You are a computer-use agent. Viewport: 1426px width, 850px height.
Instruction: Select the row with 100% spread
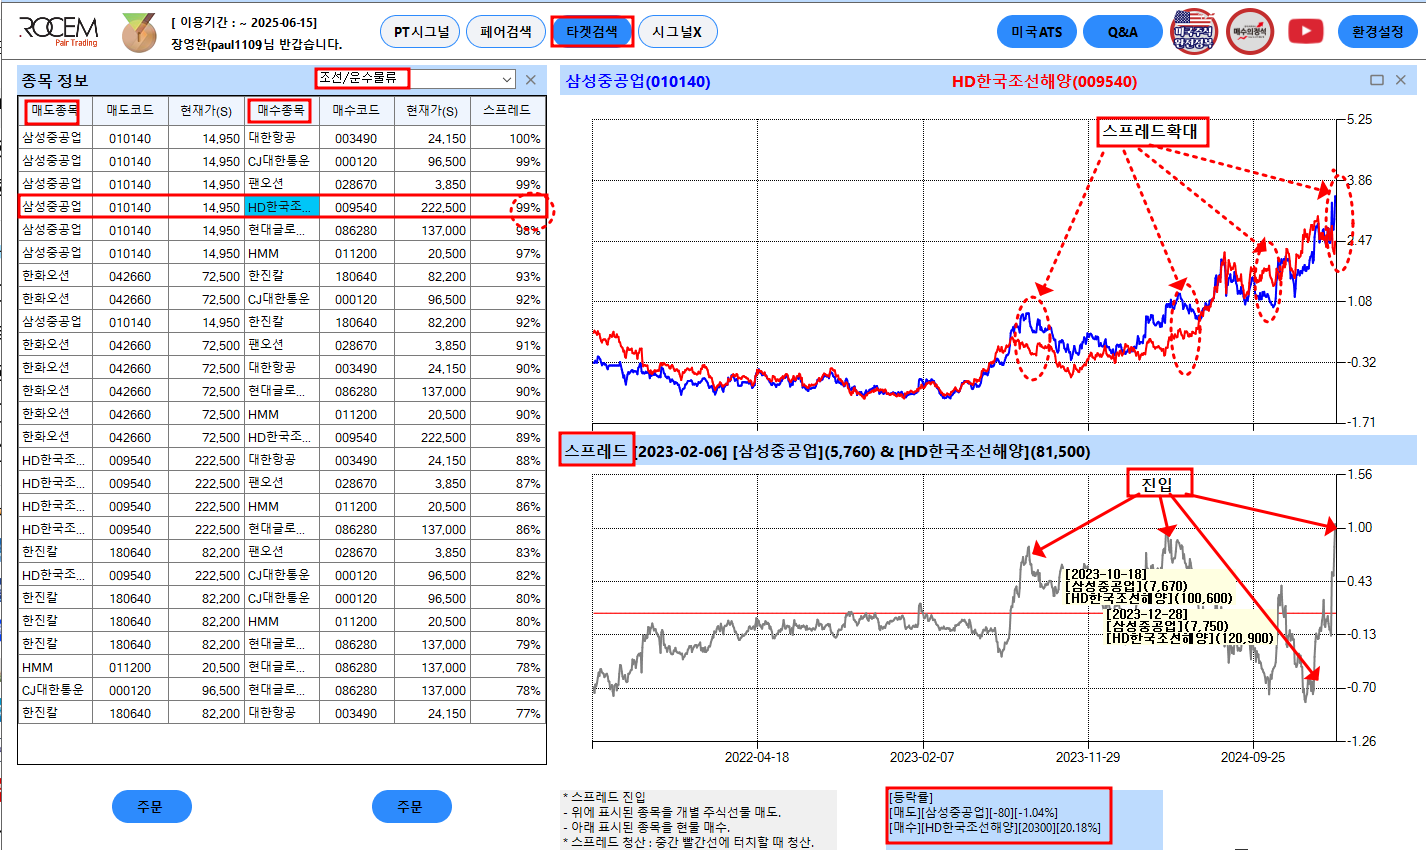[x=282, y=138]
